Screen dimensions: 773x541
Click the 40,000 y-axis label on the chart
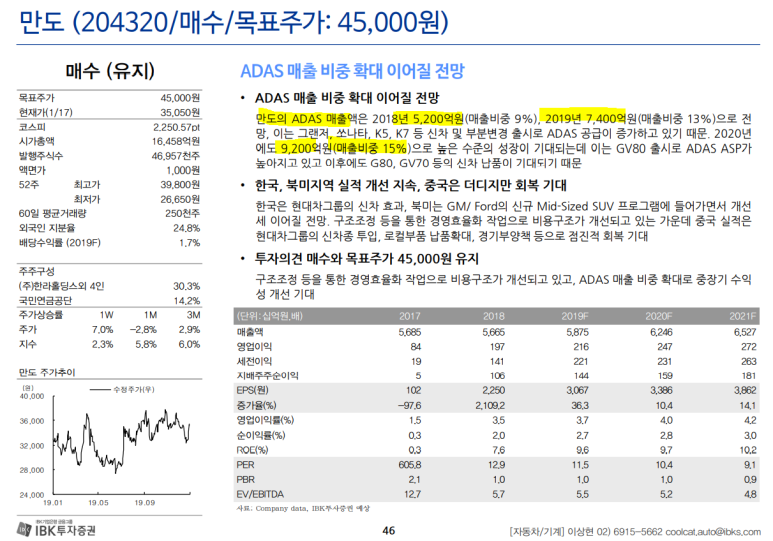32,396
